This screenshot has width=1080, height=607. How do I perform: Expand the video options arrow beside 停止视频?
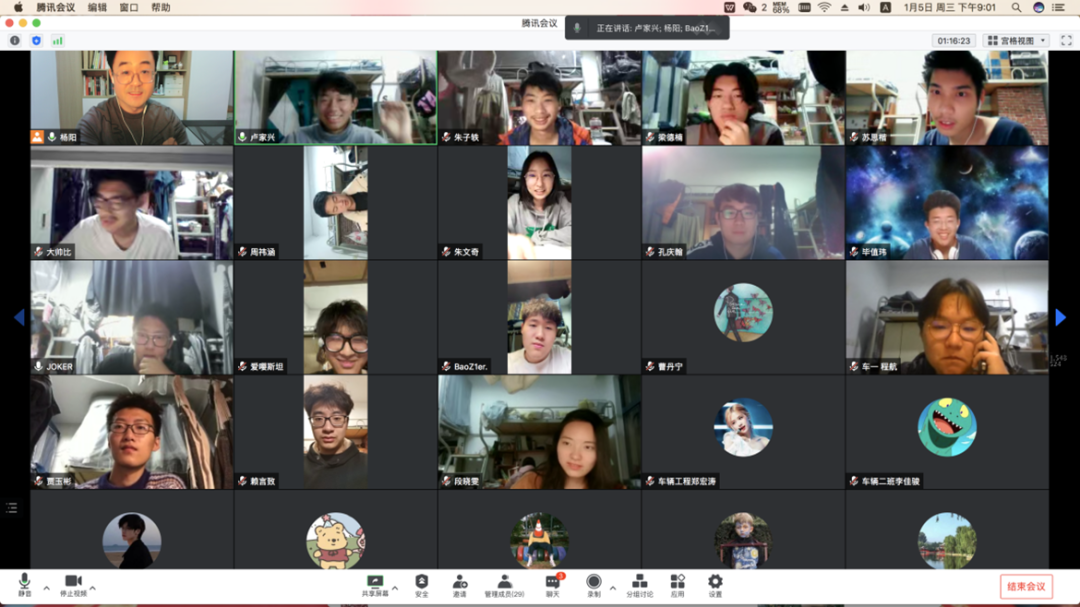point(93,588)
